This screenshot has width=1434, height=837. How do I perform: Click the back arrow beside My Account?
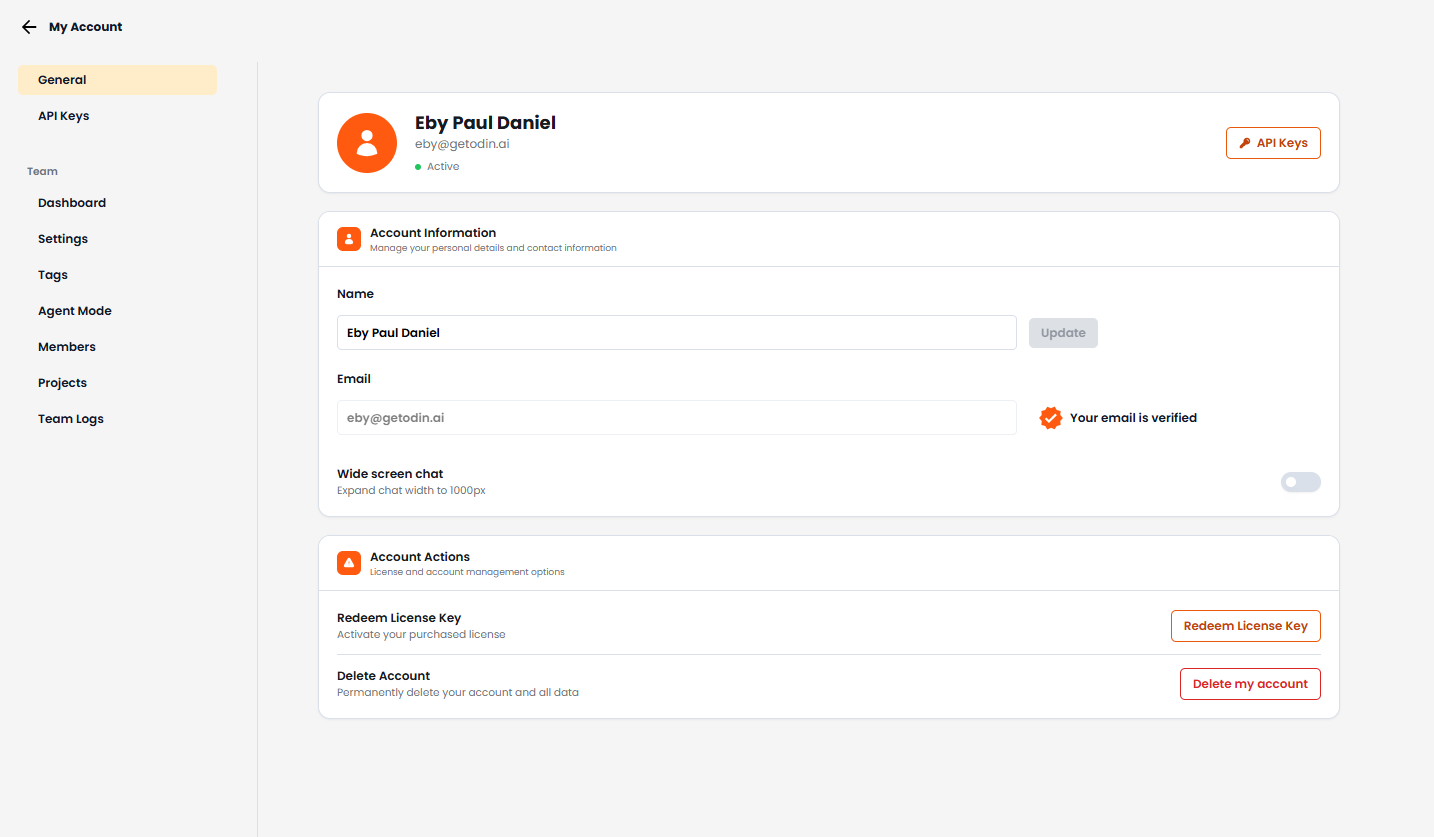click(28, 27)
